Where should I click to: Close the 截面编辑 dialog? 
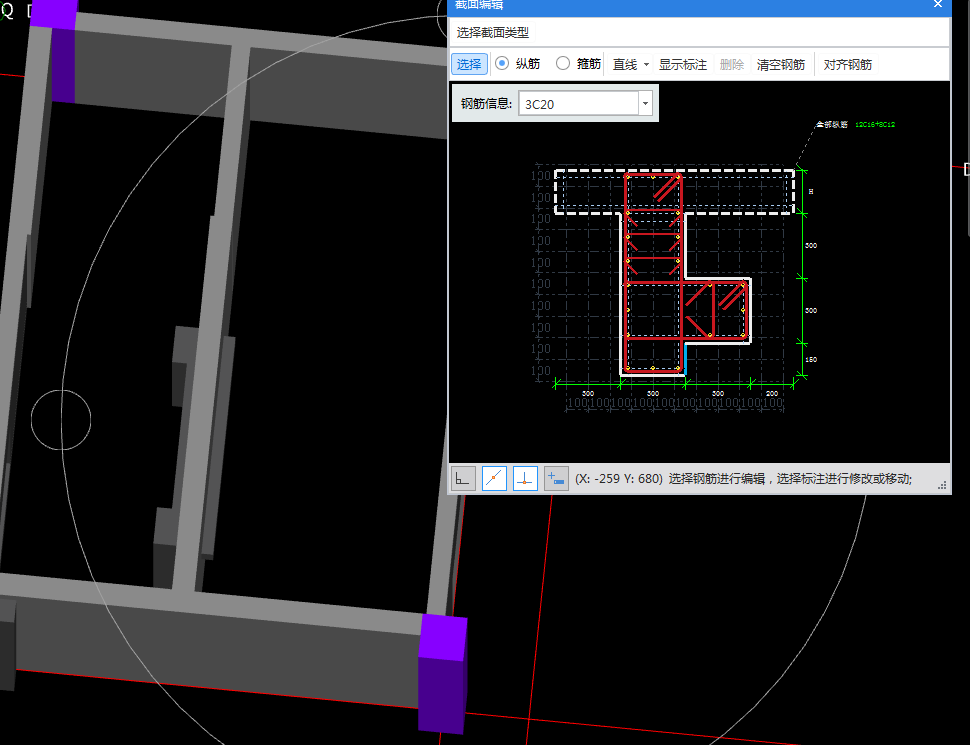pos(938,4)
